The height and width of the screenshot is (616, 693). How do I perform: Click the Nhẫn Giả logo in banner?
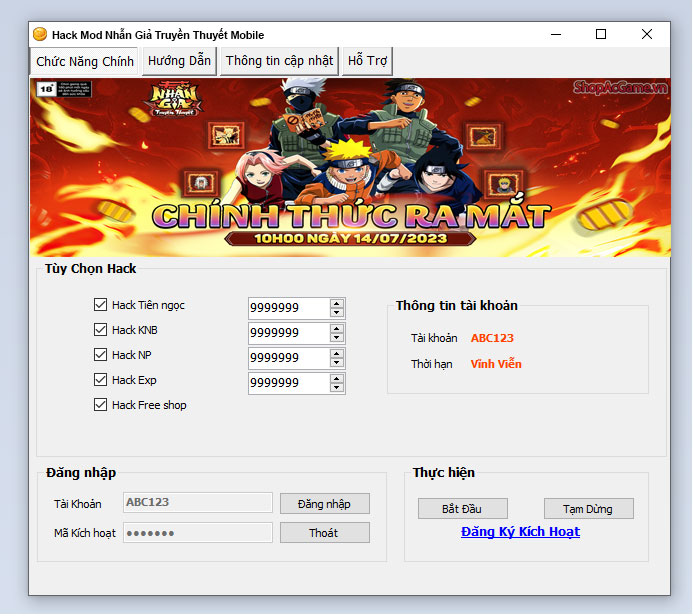[x=174, y=101]
